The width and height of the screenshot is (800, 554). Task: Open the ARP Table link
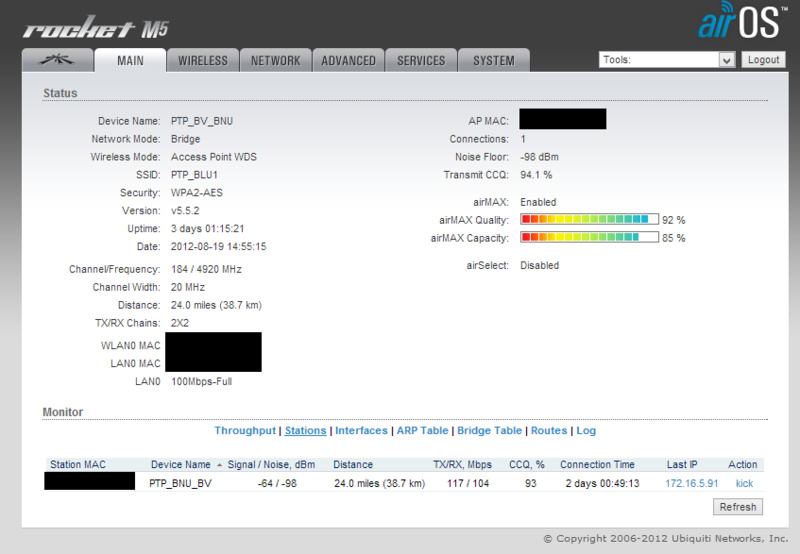click(422, 431)
